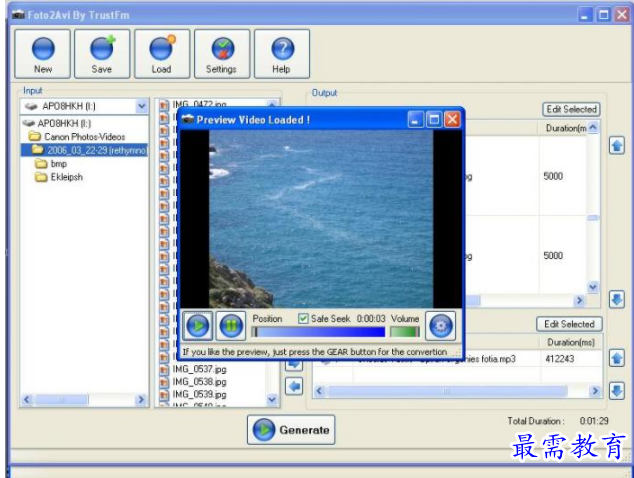Click the IMG_0539.jpg file icon
This screenshot has height=478, width=634.
(x=164, y=395)
